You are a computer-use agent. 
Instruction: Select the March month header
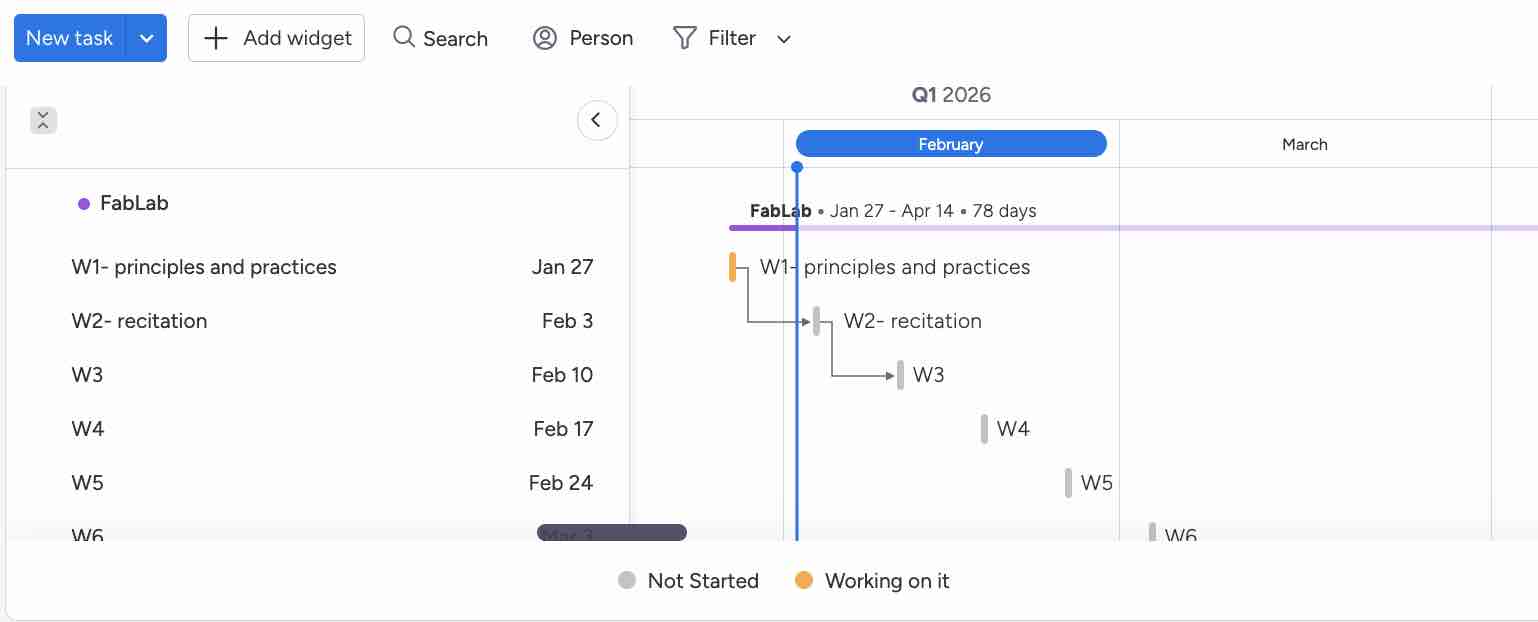pyautogui.click(x=1304, y=144)
